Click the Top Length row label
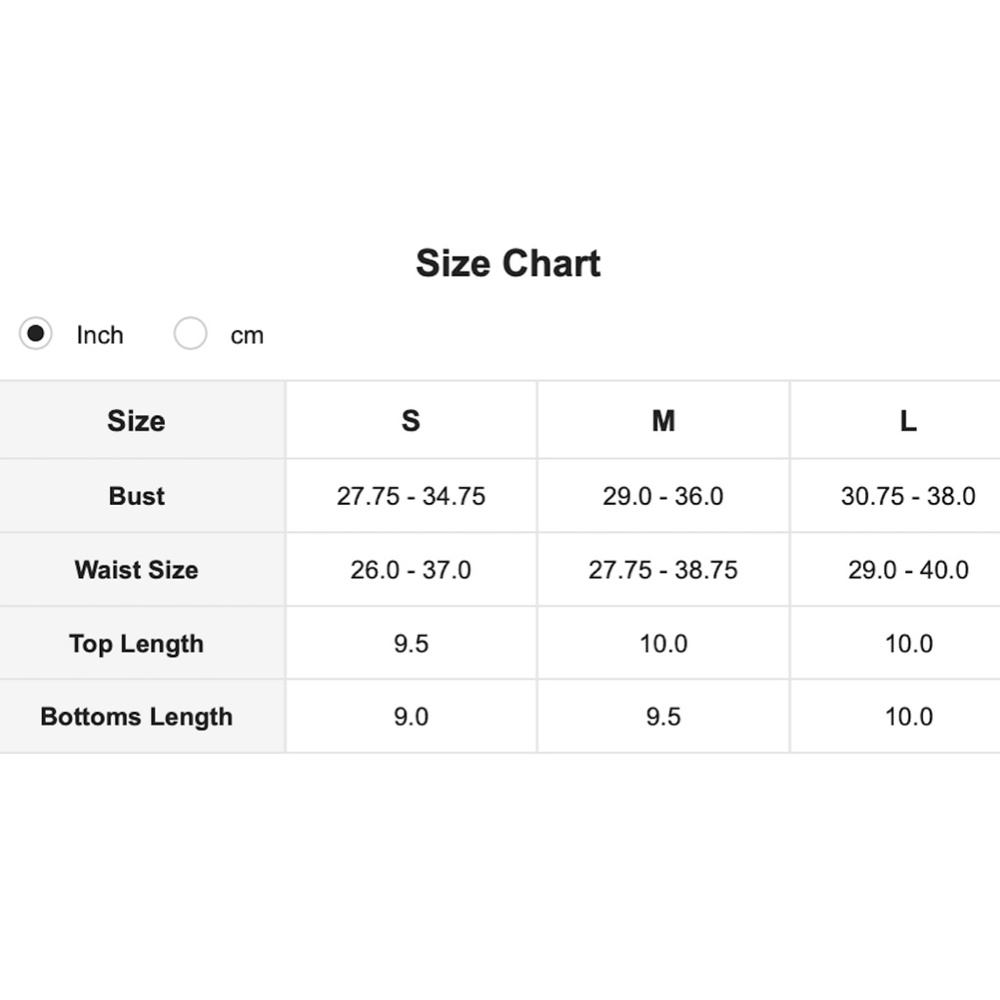Screen dimensions: 1000x1000 [x=136, y=643]
